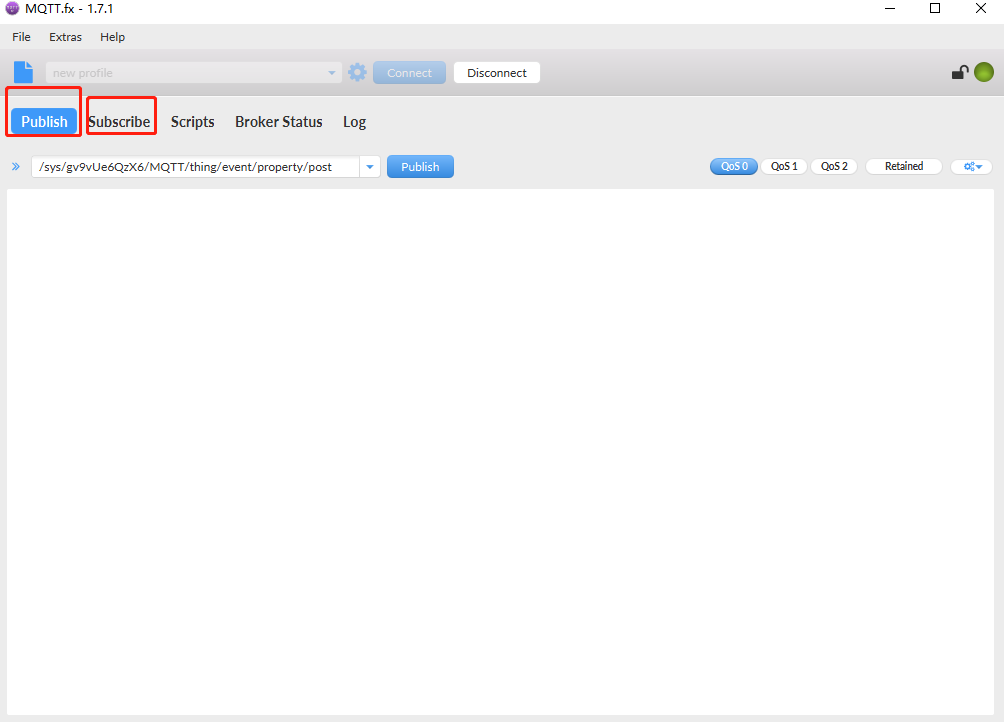This screenshot has height=722, width=1004.
Task: Click the new profile document icon
Action: click(x=24, y=72)
